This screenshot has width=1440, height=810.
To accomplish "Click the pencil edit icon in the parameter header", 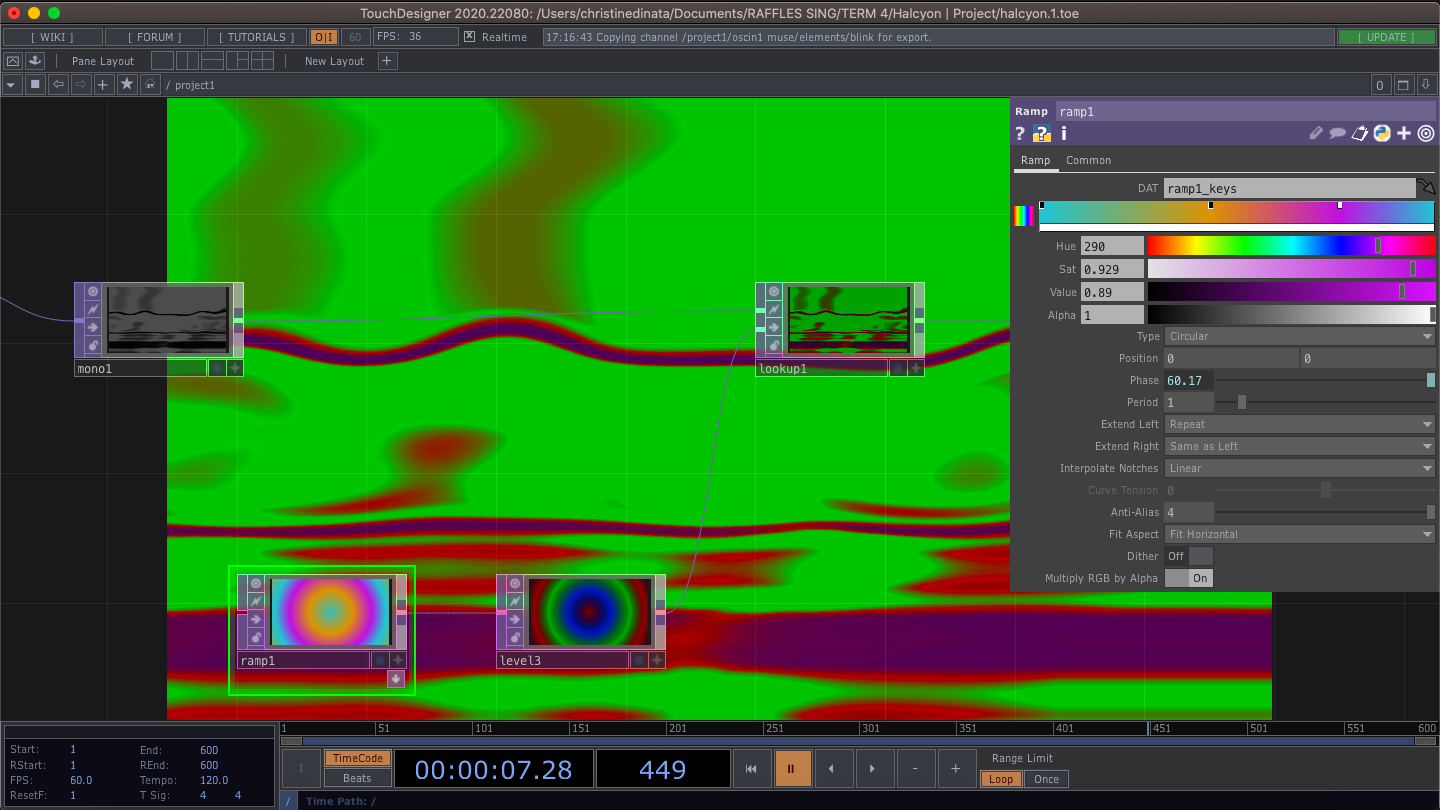I will 1316,133.
